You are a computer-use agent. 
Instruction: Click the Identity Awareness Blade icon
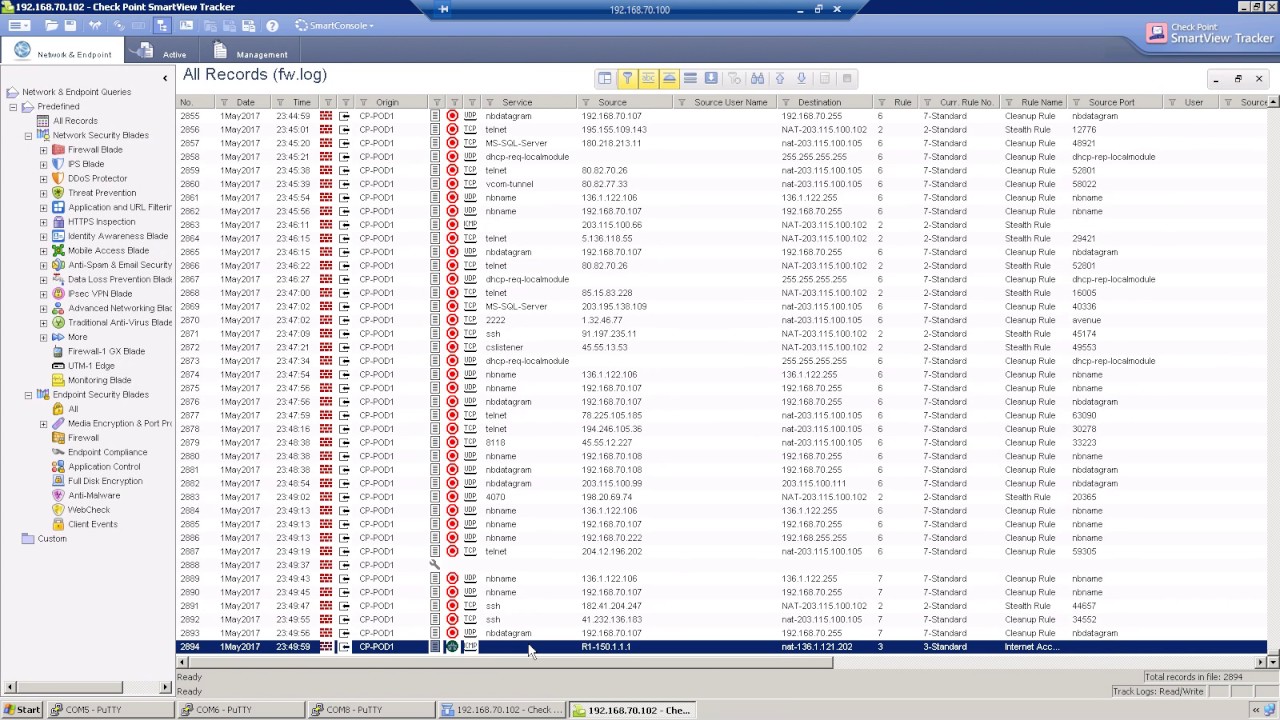coord(58,236)
